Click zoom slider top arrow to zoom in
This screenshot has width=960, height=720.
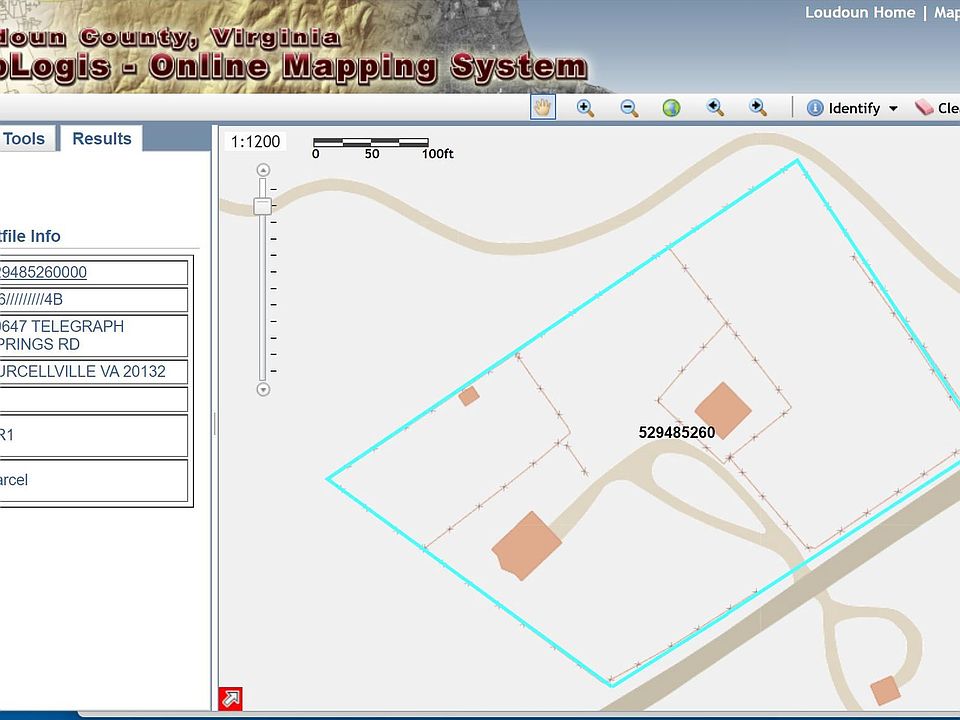pyautogui.click(x=264, y=170)
